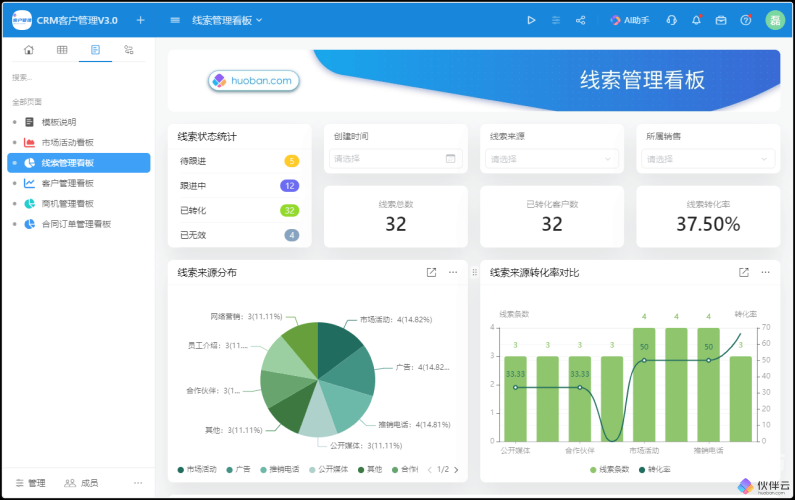Select 市场活动看板 in the sidebar

pyautogui.click(x=67, y=142)
